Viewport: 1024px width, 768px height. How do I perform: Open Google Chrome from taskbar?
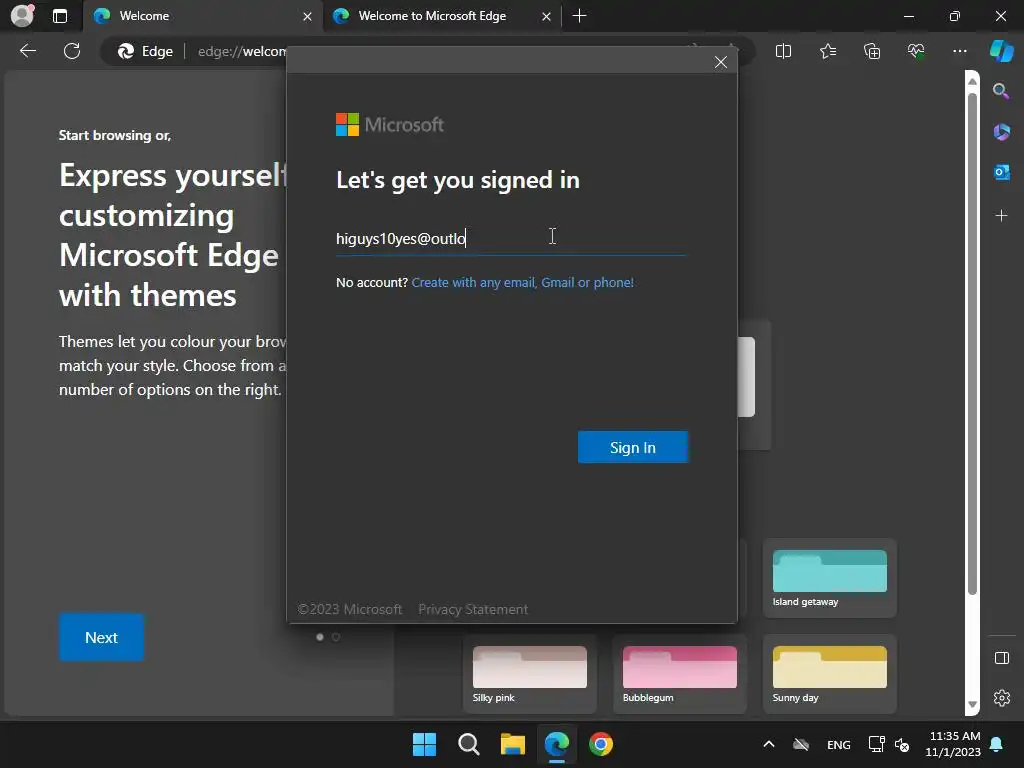click(601, 744)
